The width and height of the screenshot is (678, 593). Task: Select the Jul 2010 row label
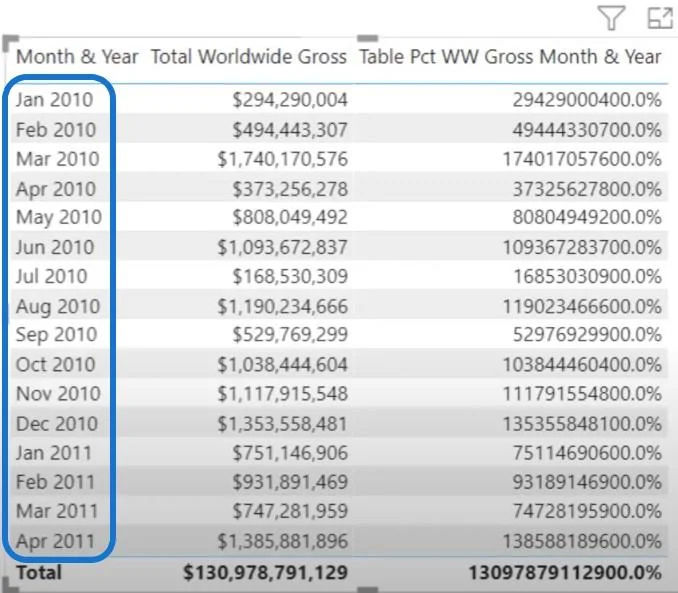(x=52, y=276)
